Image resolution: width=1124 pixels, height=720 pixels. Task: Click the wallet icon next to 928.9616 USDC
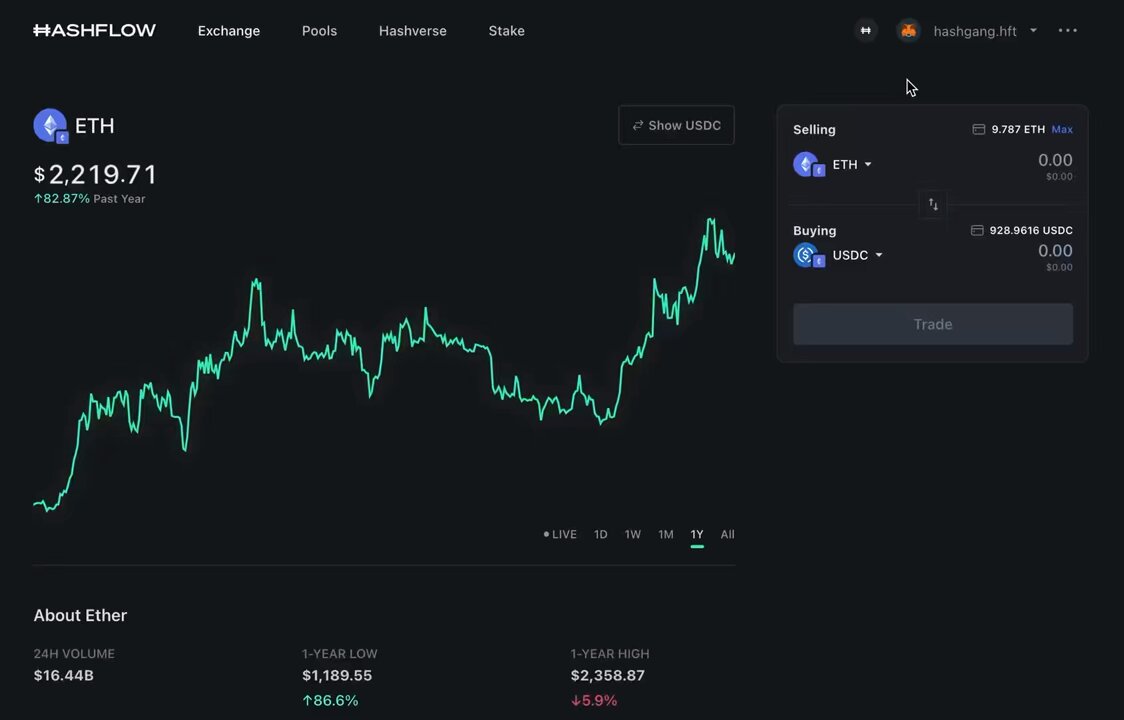click(976, 230)
